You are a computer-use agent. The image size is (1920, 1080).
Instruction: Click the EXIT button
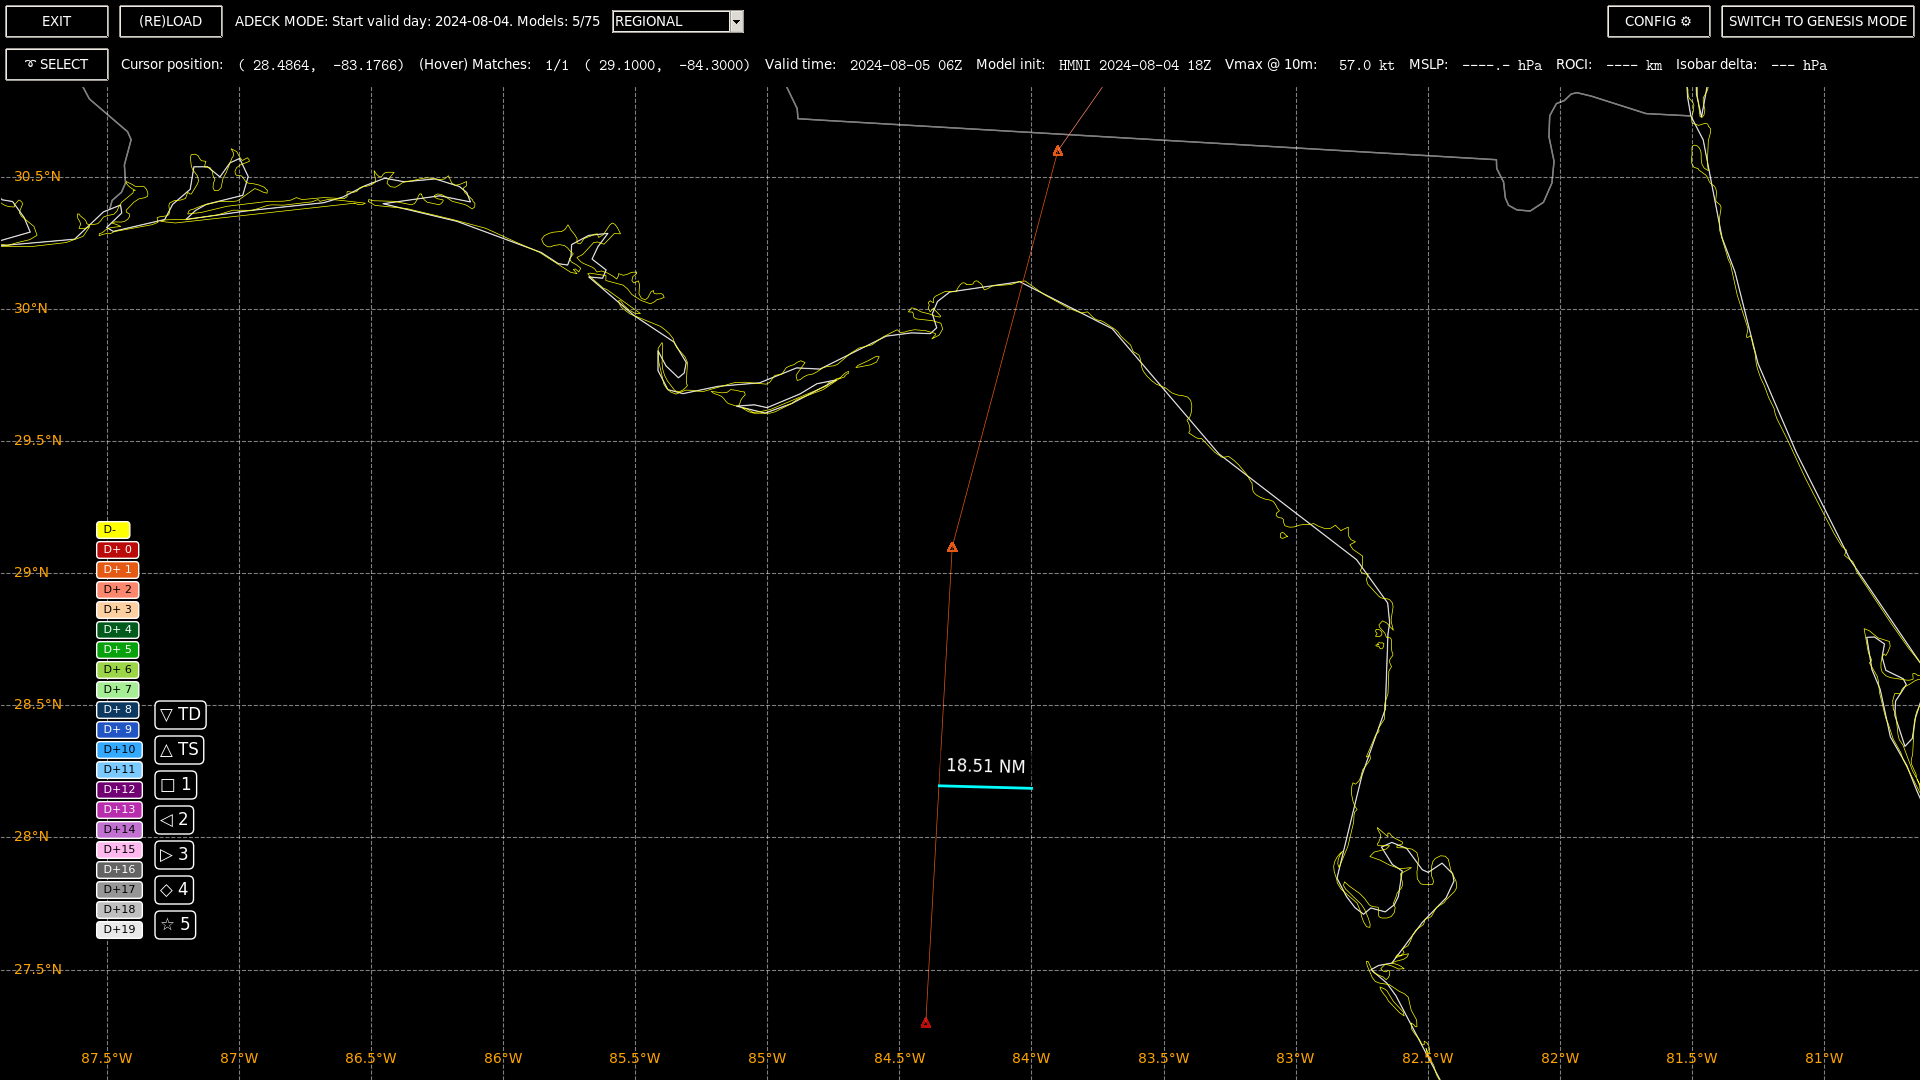[x=57, y=21]
